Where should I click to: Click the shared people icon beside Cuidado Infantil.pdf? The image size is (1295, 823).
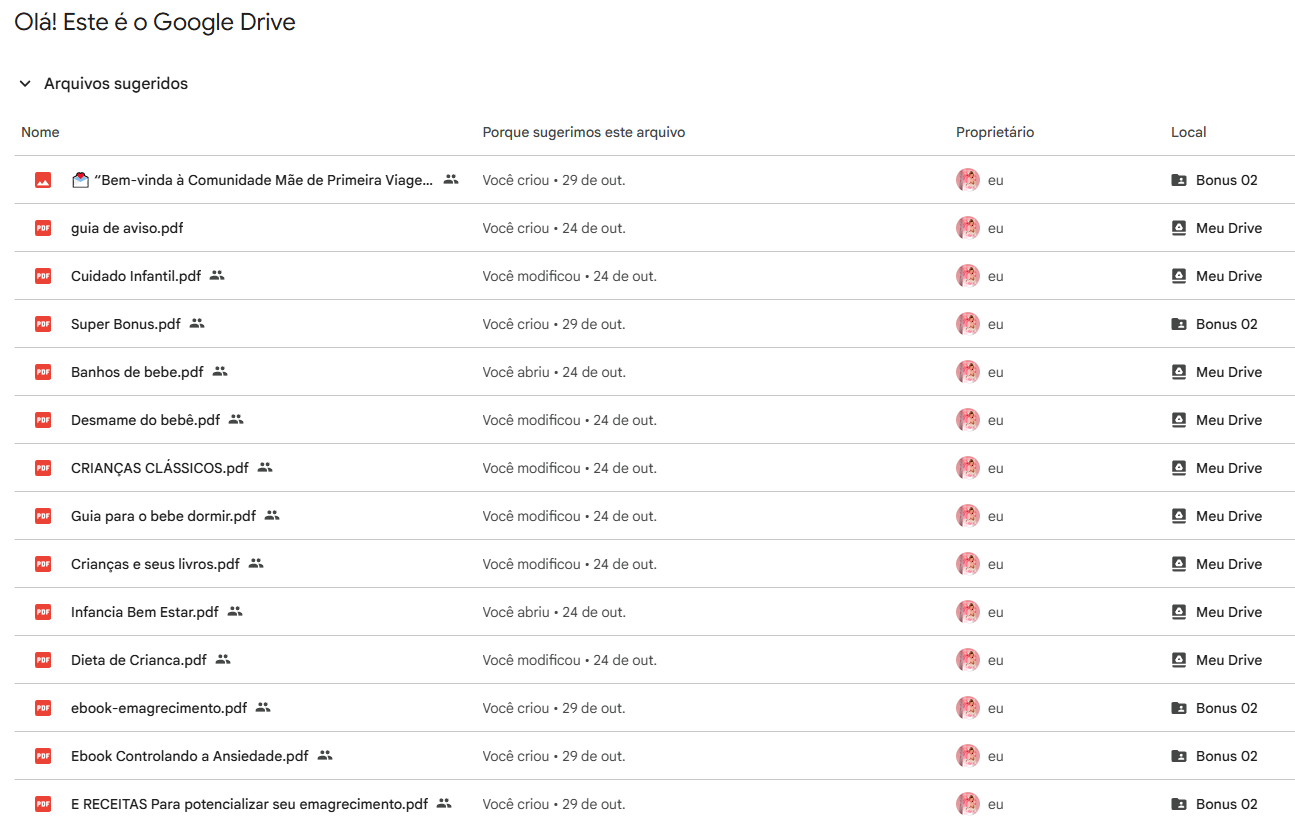(217, 276)
